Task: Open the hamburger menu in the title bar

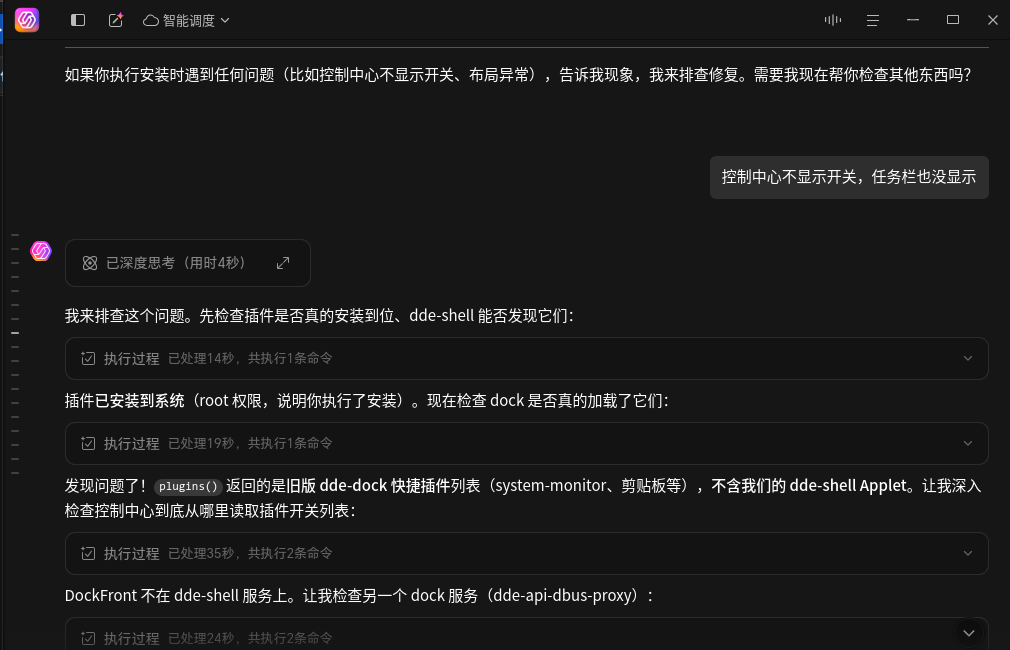Action: [873, 21]
